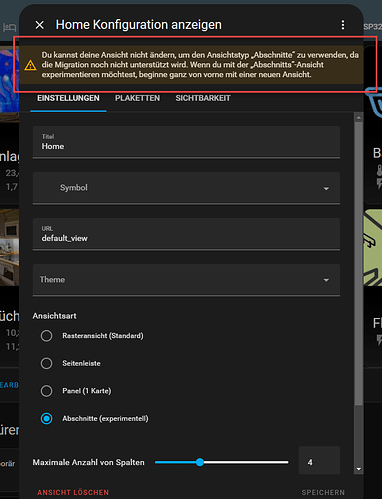Image resolution: width=382 pixels, height=499 pixels.
Task: Click the Home Konfiguration anzeigen title
Action: click(x=139, y=25)
